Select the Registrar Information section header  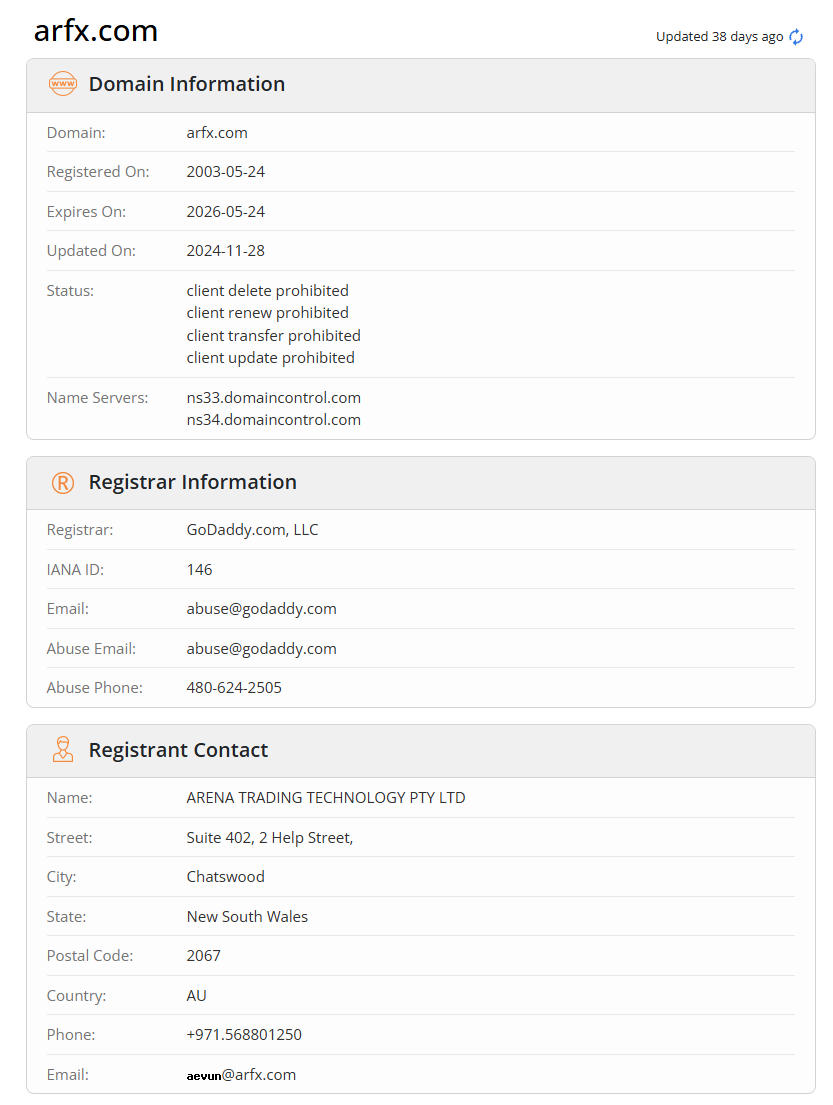coord(192,482)
